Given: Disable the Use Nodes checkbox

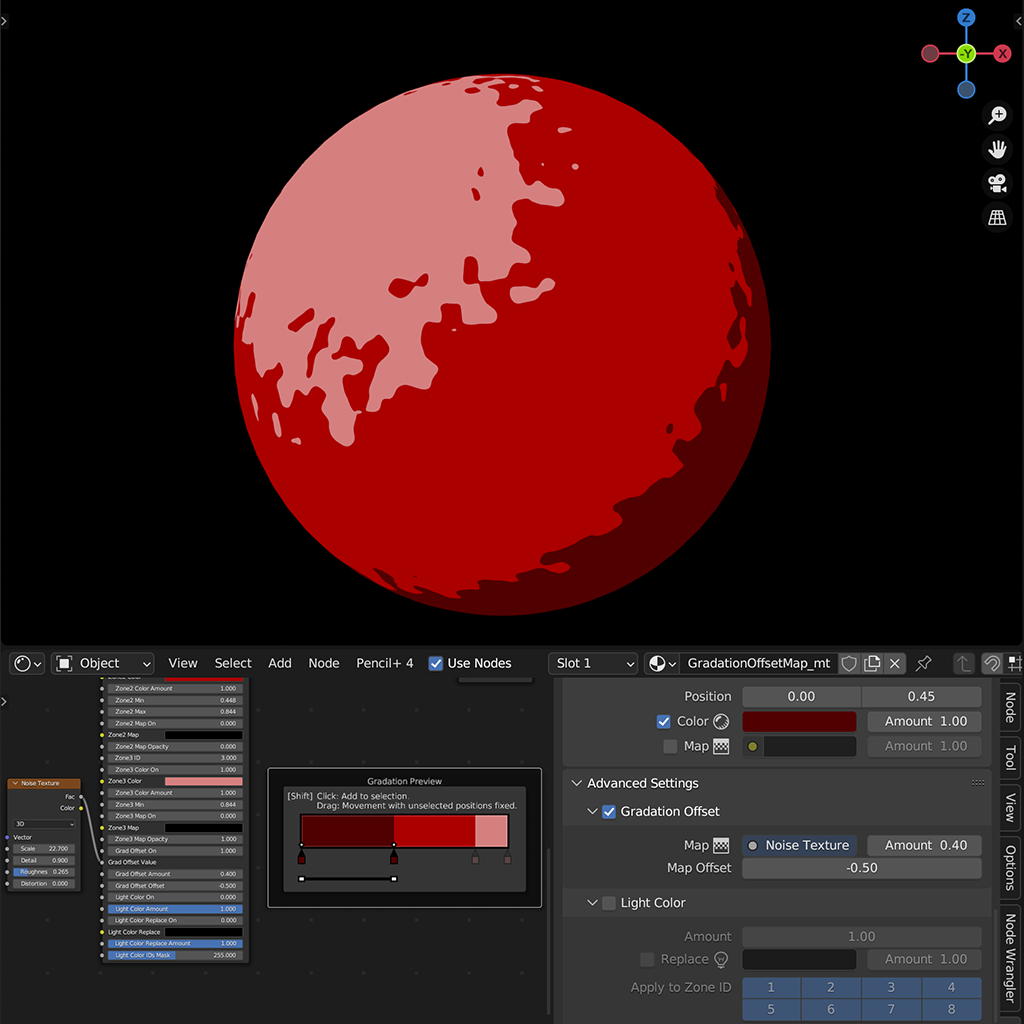Looking at the screenshot, I should point(436,663).
